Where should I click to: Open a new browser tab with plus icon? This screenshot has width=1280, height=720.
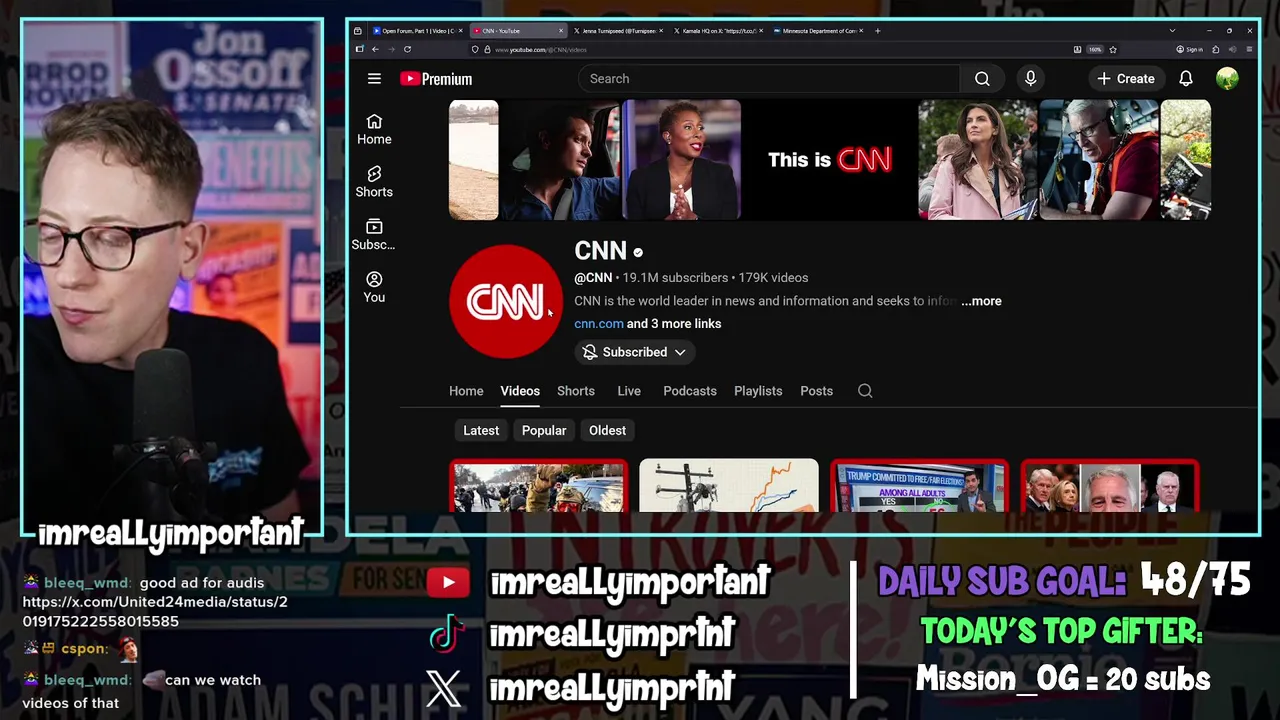(x=877, y=31)
